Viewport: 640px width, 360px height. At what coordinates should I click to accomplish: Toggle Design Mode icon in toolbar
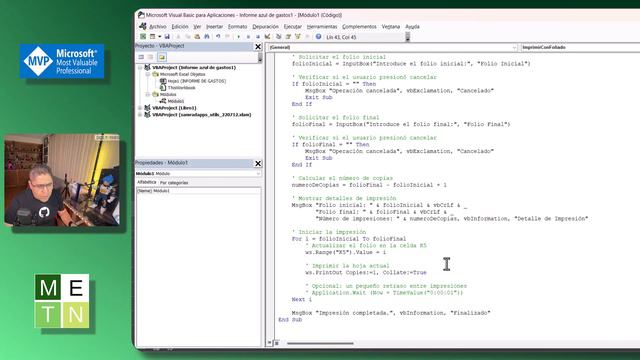point(267,37)
